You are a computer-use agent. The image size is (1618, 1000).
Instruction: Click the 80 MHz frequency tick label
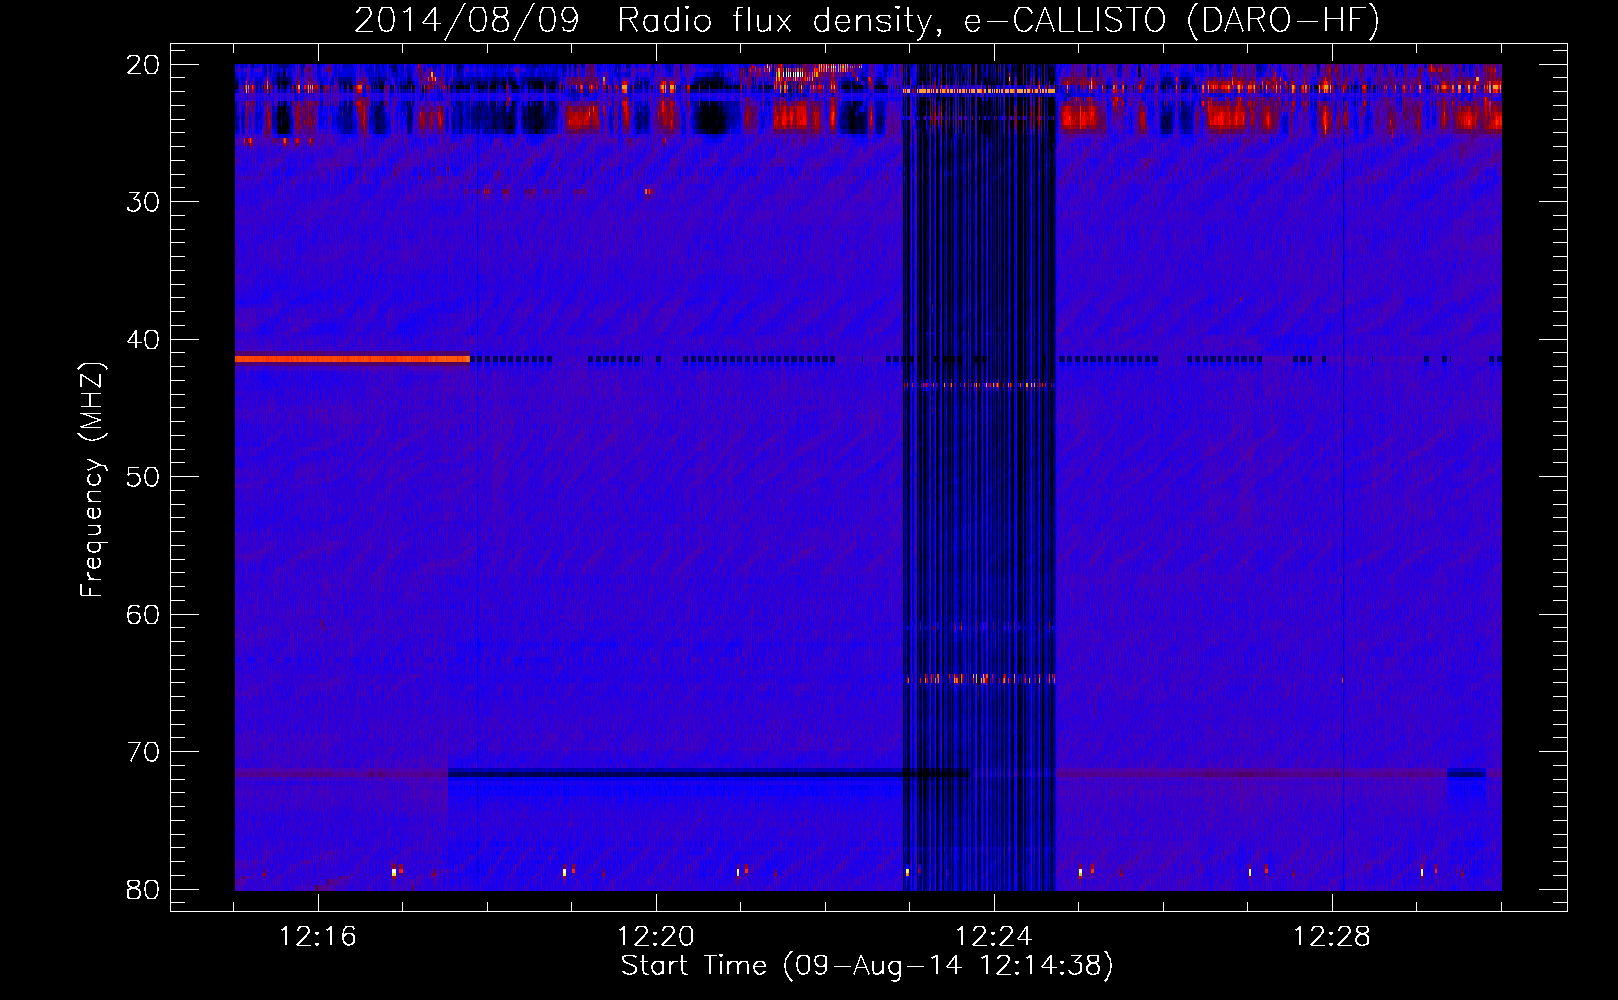pyautogui.click(x=143, y=890)
